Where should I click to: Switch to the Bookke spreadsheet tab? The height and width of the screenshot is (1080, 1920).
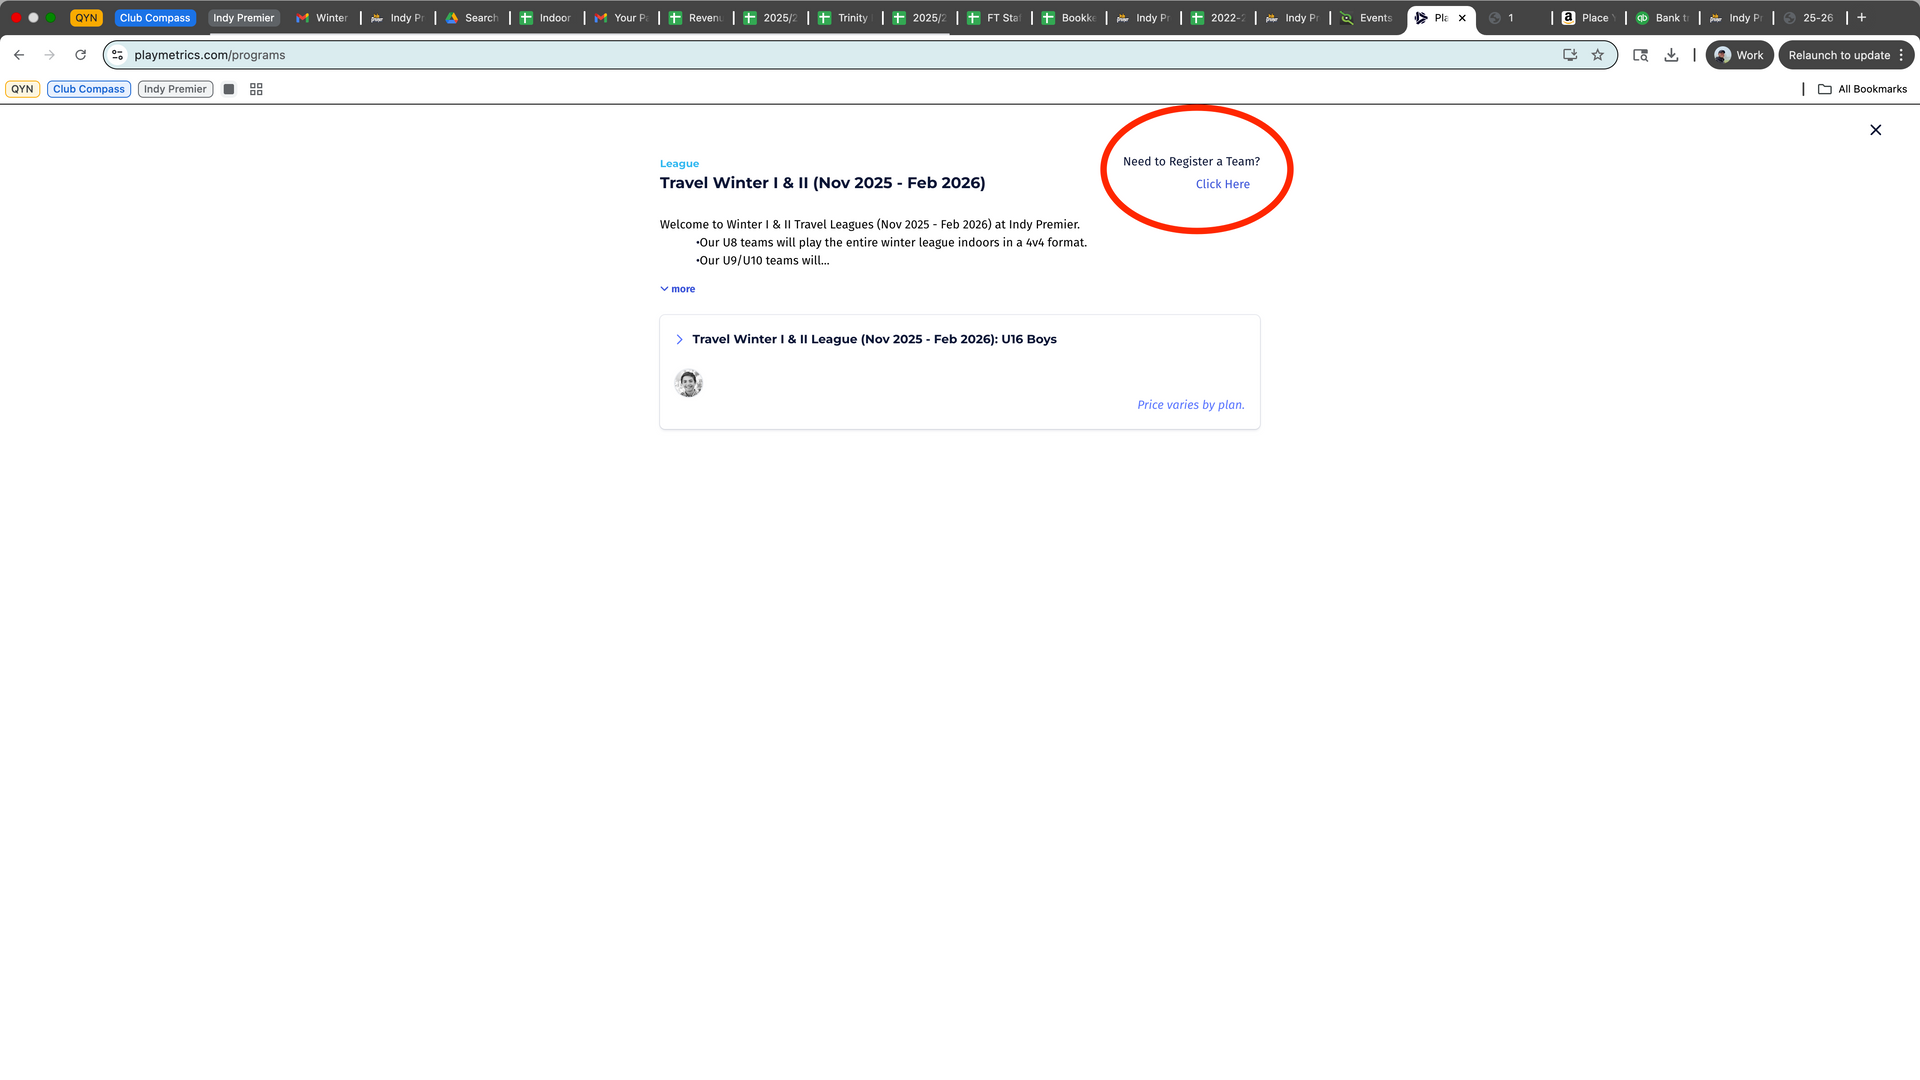tap(1069, 18)
